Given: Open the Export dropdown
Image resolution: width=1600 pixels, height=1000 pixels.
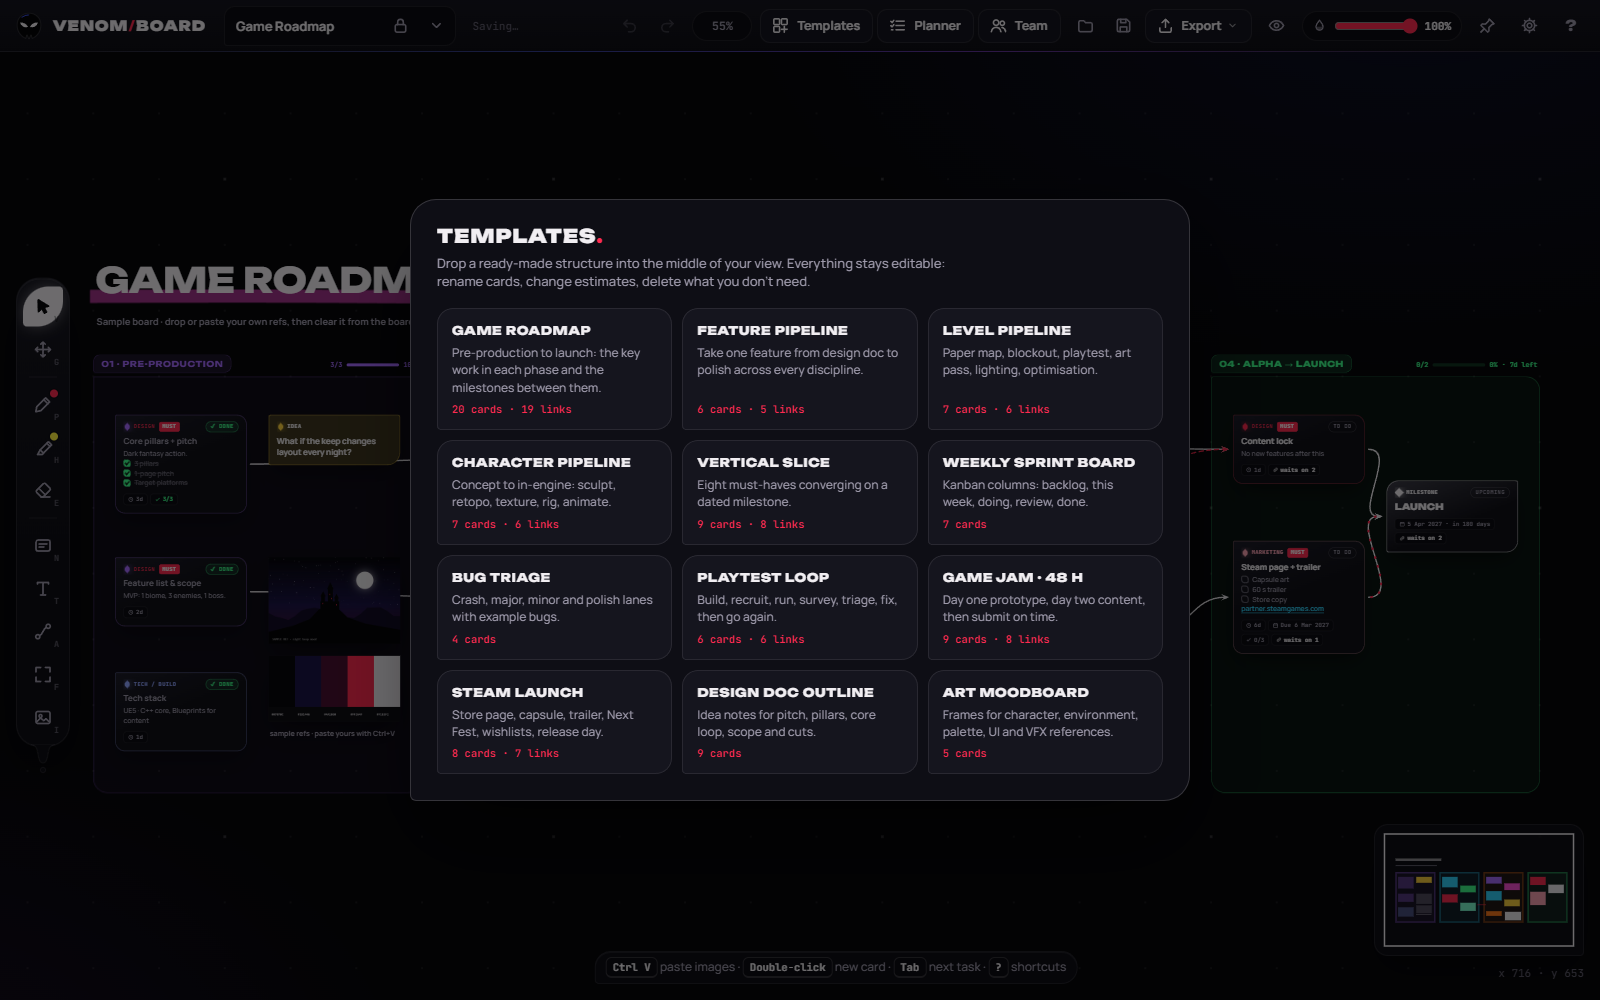Looking at the screenshot, I should 1197,26.
